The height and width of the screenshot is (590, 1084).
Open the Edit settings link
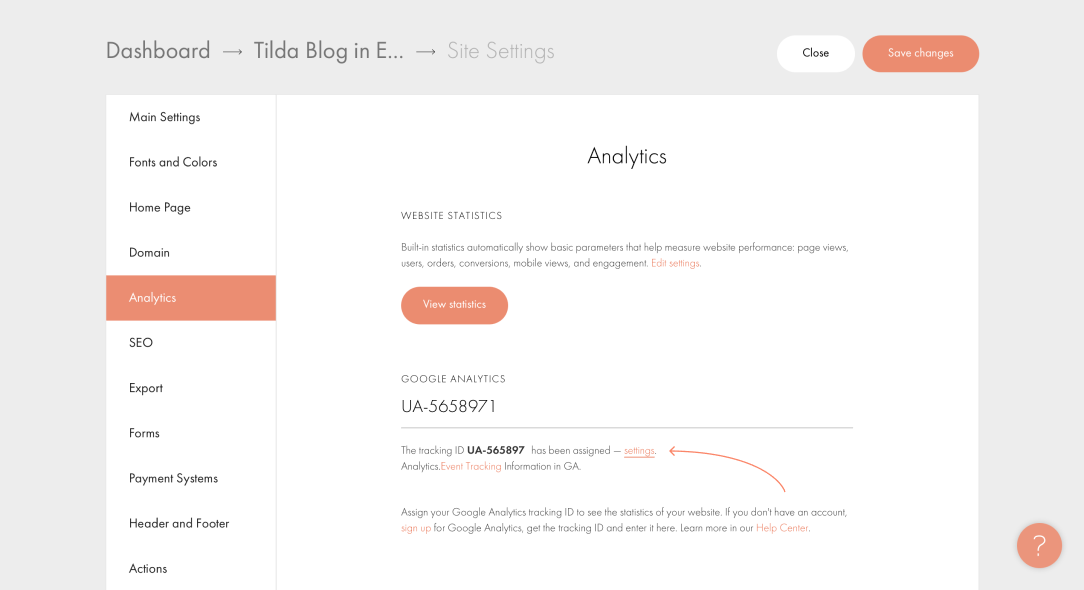point(675,264)
